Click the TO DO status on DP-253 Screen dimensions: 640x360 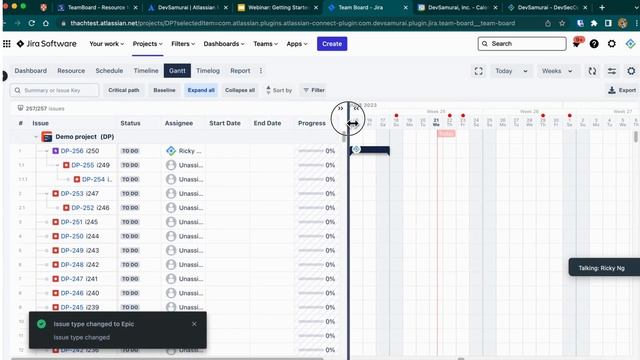(x=130, y=193)
